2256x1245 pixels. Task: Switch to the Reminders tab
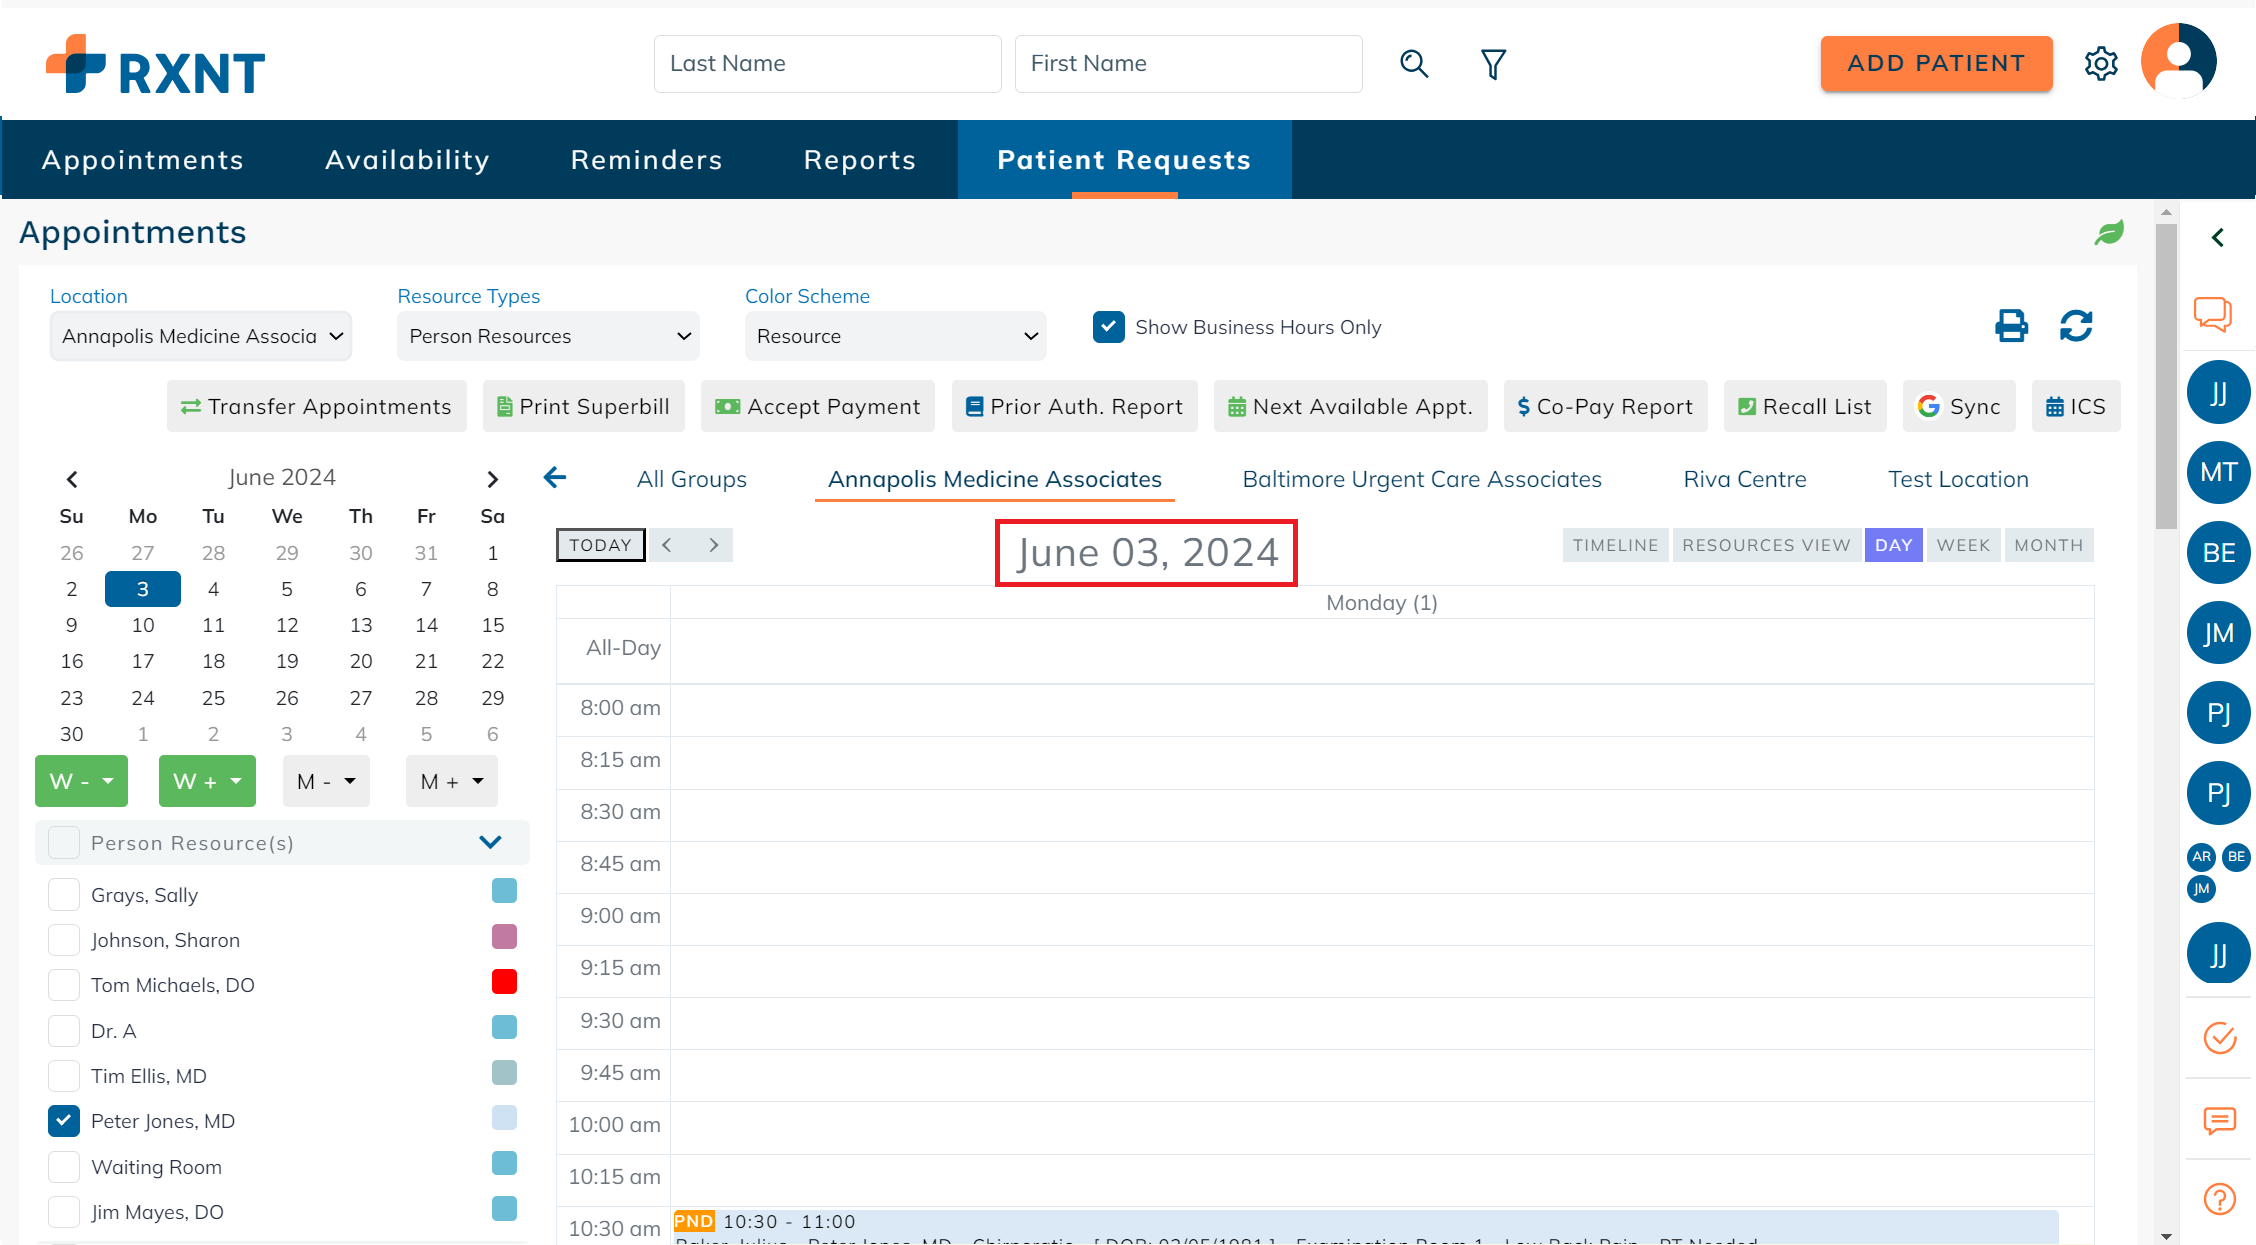pos(646,160)
